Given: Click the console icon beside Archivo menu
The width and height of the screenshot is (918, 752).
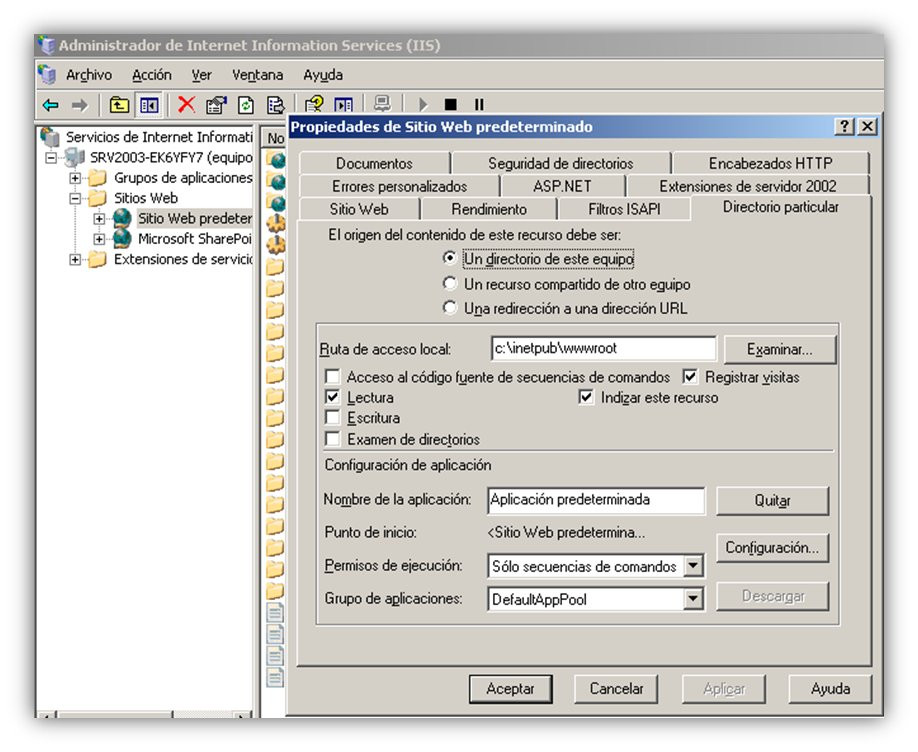Looking at the screenshot, I should (47, 75).
